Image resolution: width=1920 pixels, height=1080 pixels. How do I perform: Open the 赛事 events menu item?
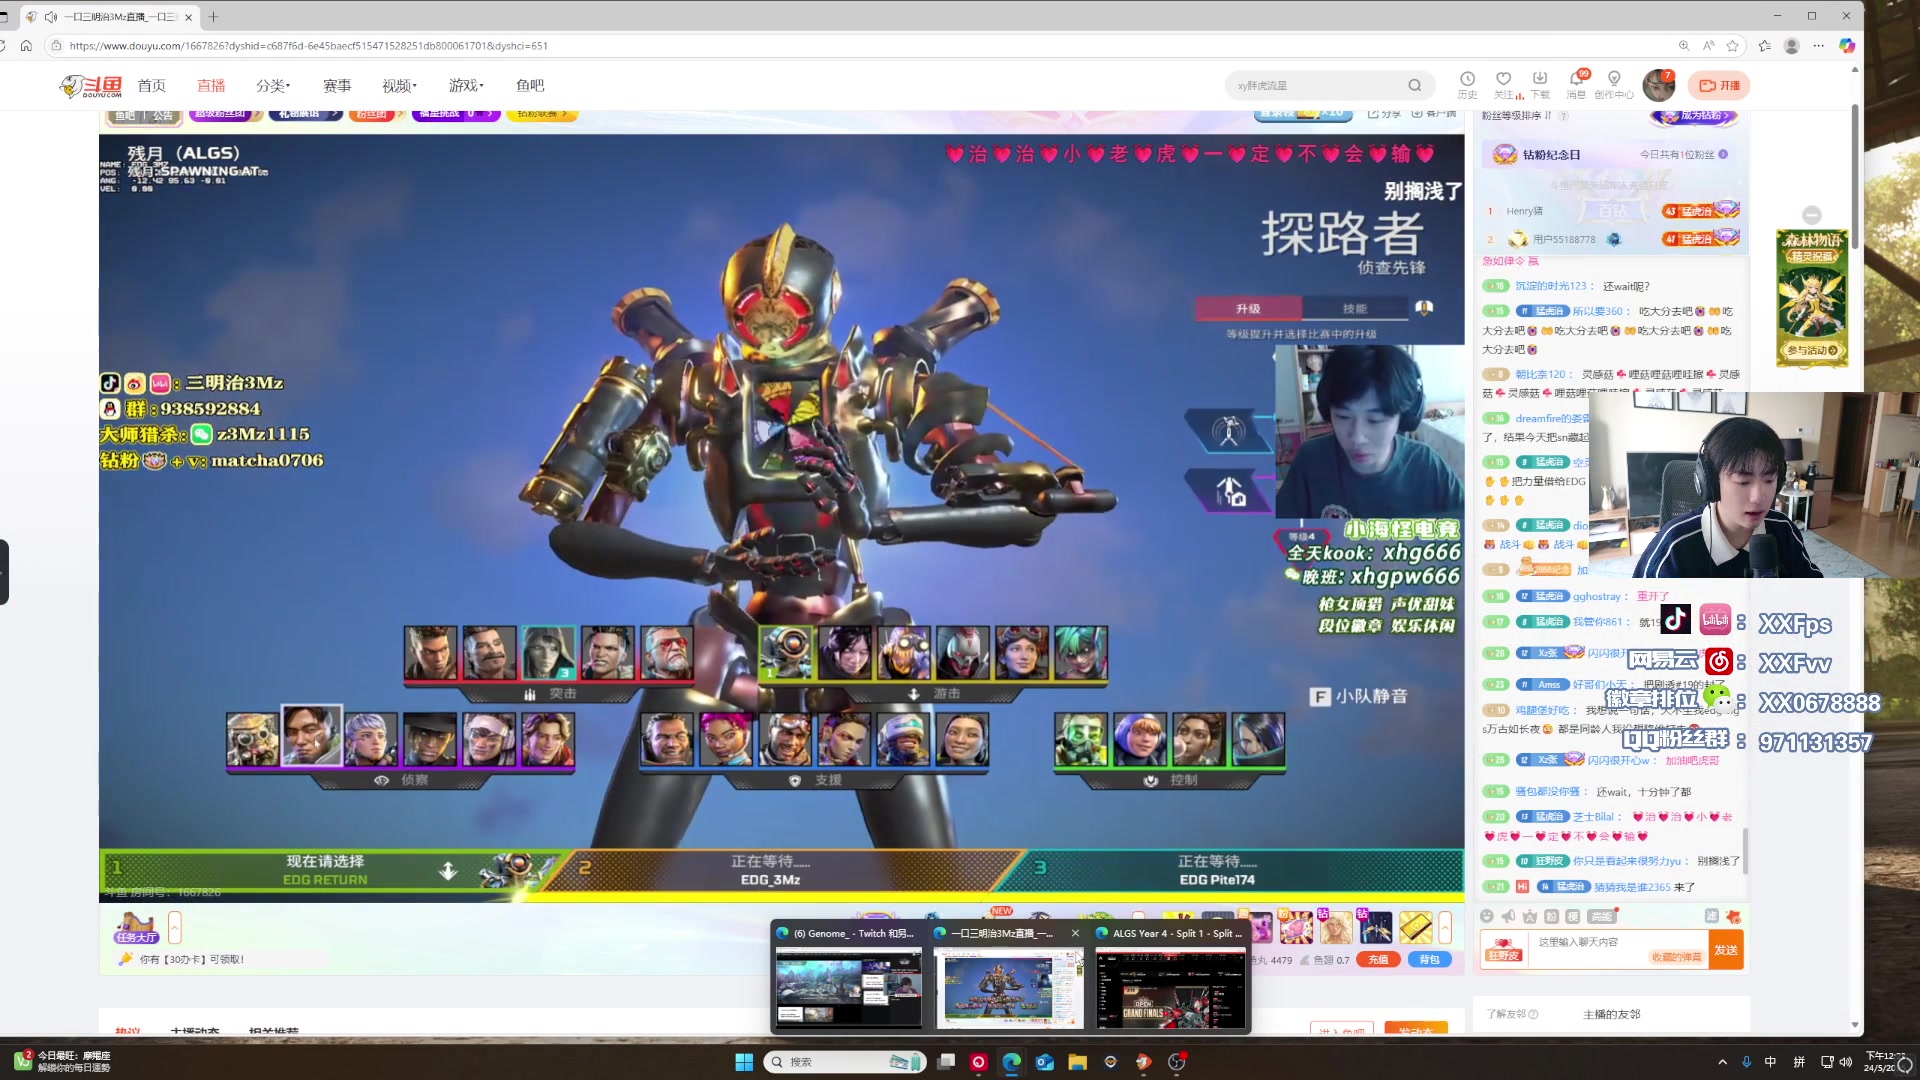[337, 86]
